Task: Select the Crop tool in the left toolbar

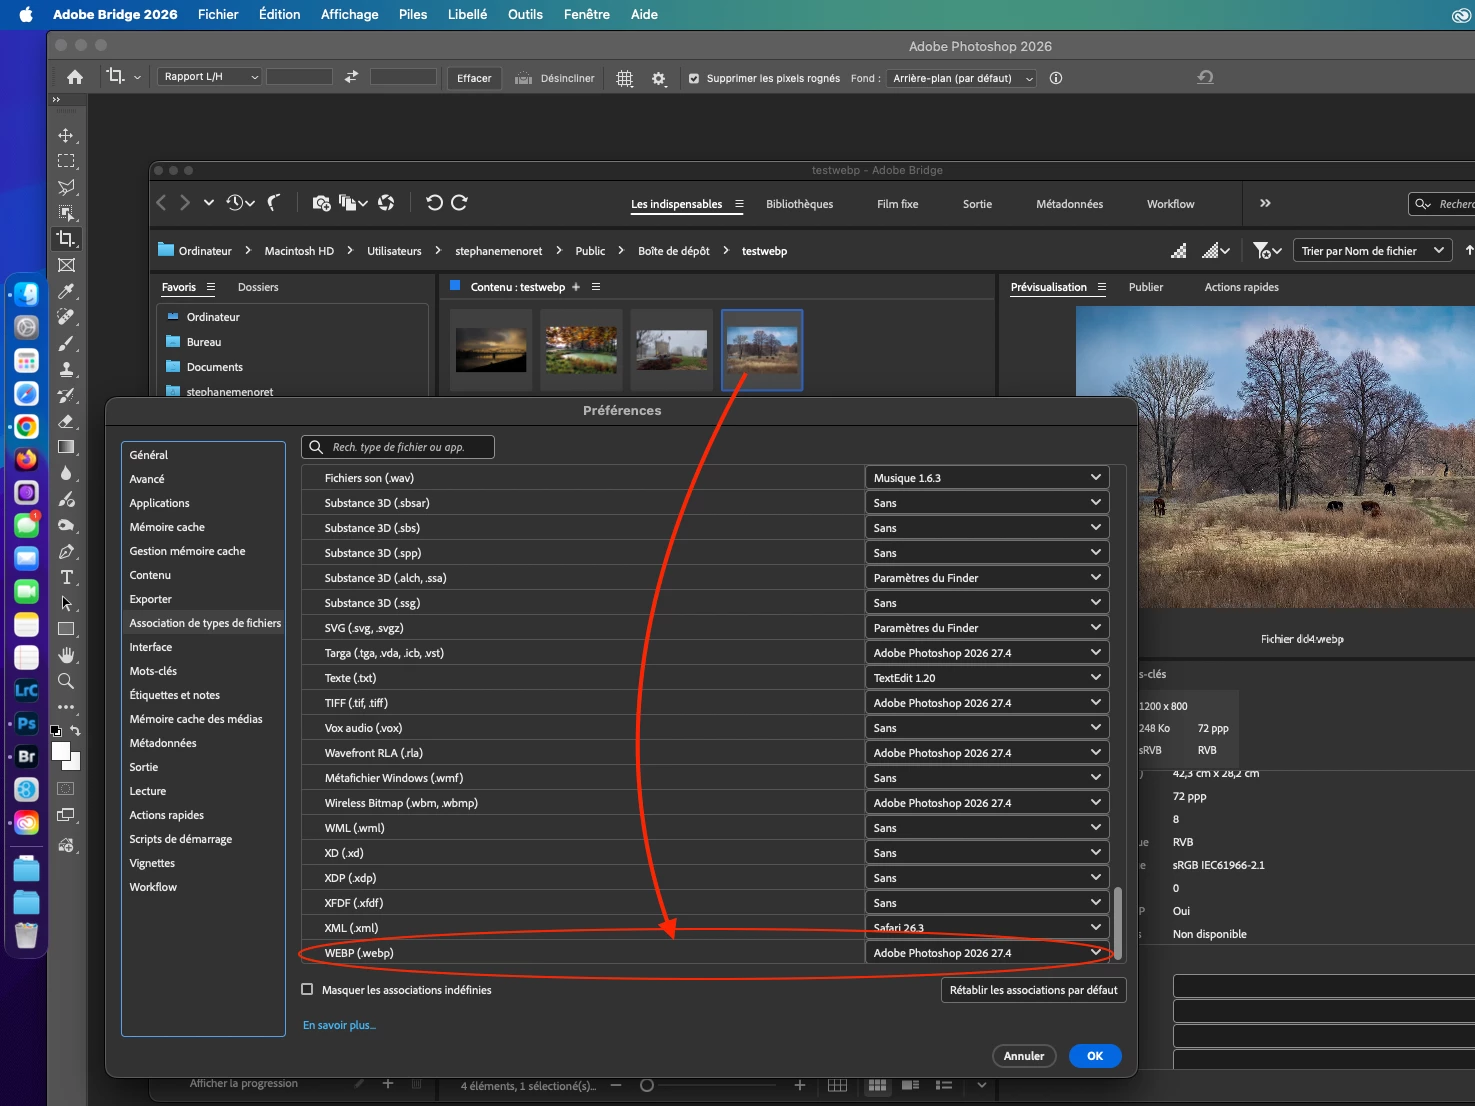Action: (66, 239)
